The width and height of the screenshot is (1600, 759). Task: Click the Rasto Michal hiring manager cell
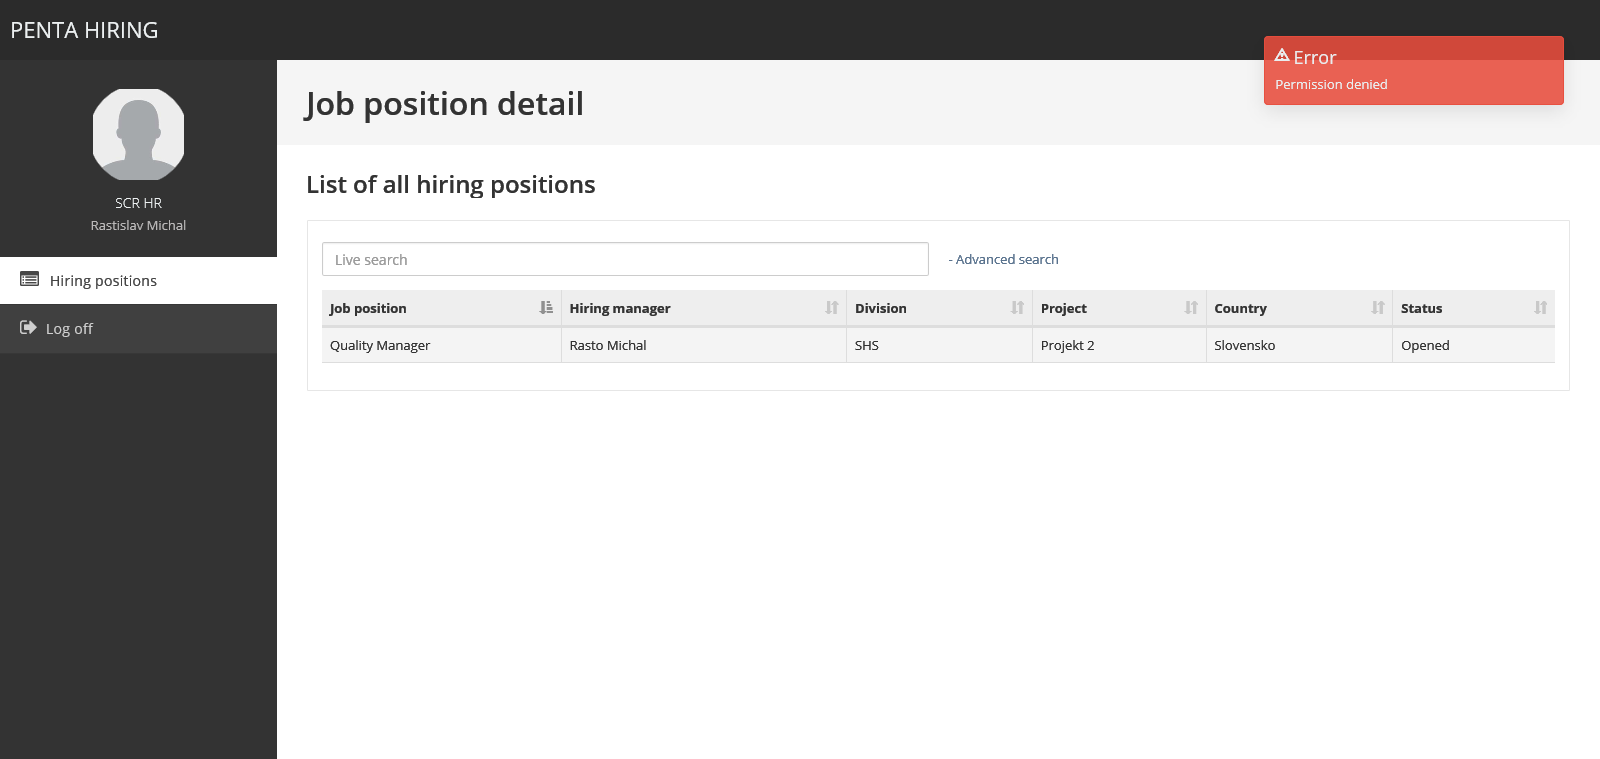pyautogui.click(x=608, y=345)
